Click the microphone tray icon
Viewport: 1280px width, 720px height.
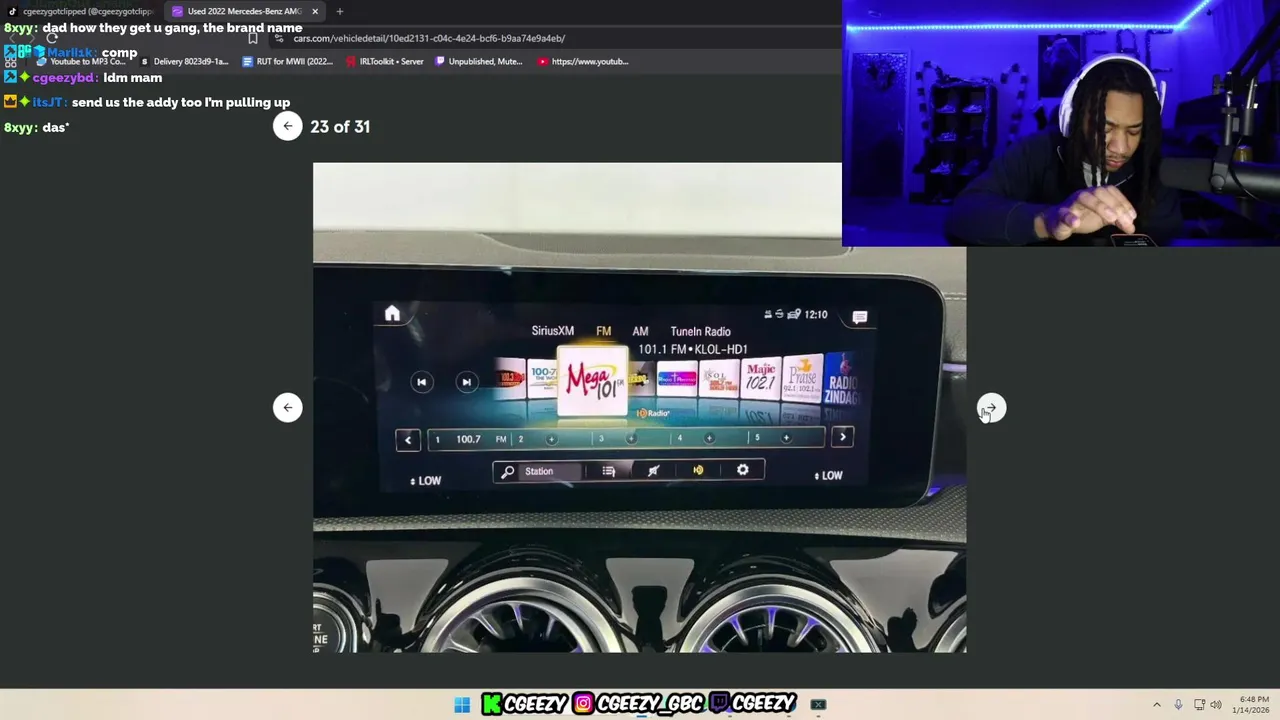[x=1178, y=705]
